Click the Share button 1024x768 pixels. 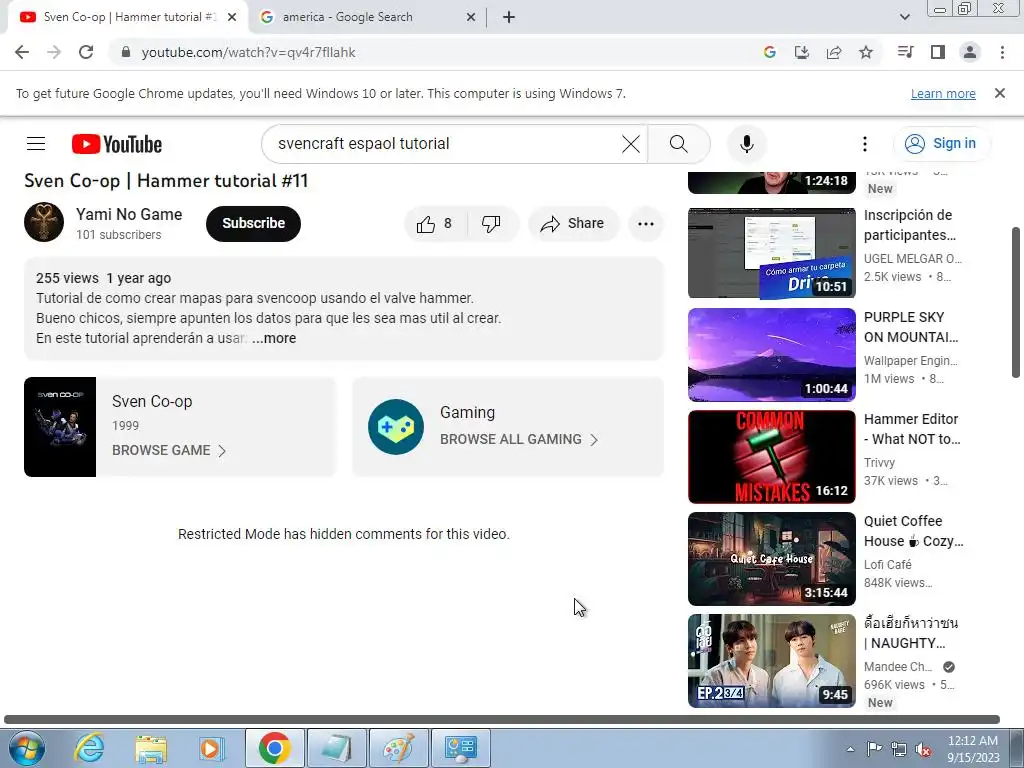click(573, 224)
